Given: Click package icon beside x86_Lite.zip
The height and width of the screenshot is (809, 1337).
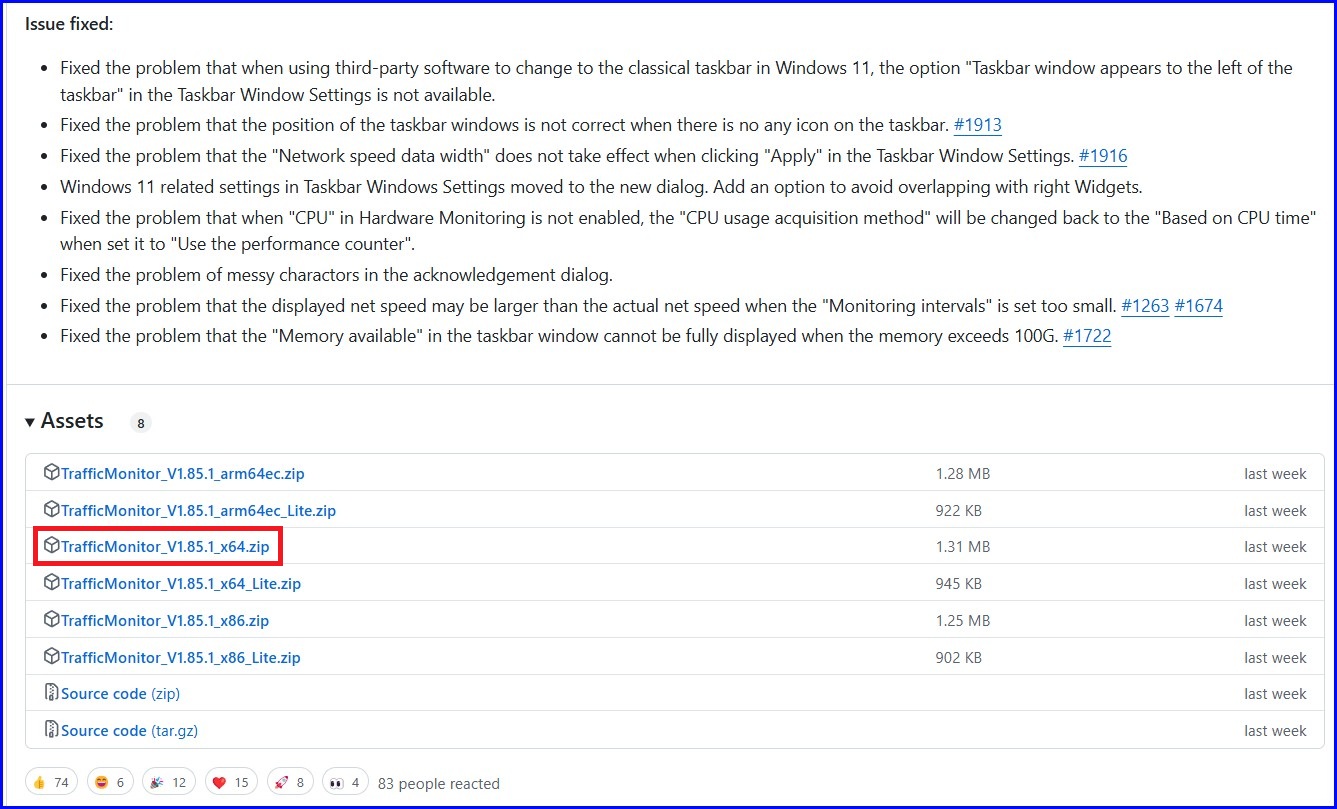Looking at the screenshot, I should pyautogui.click(x=51, y=656).
